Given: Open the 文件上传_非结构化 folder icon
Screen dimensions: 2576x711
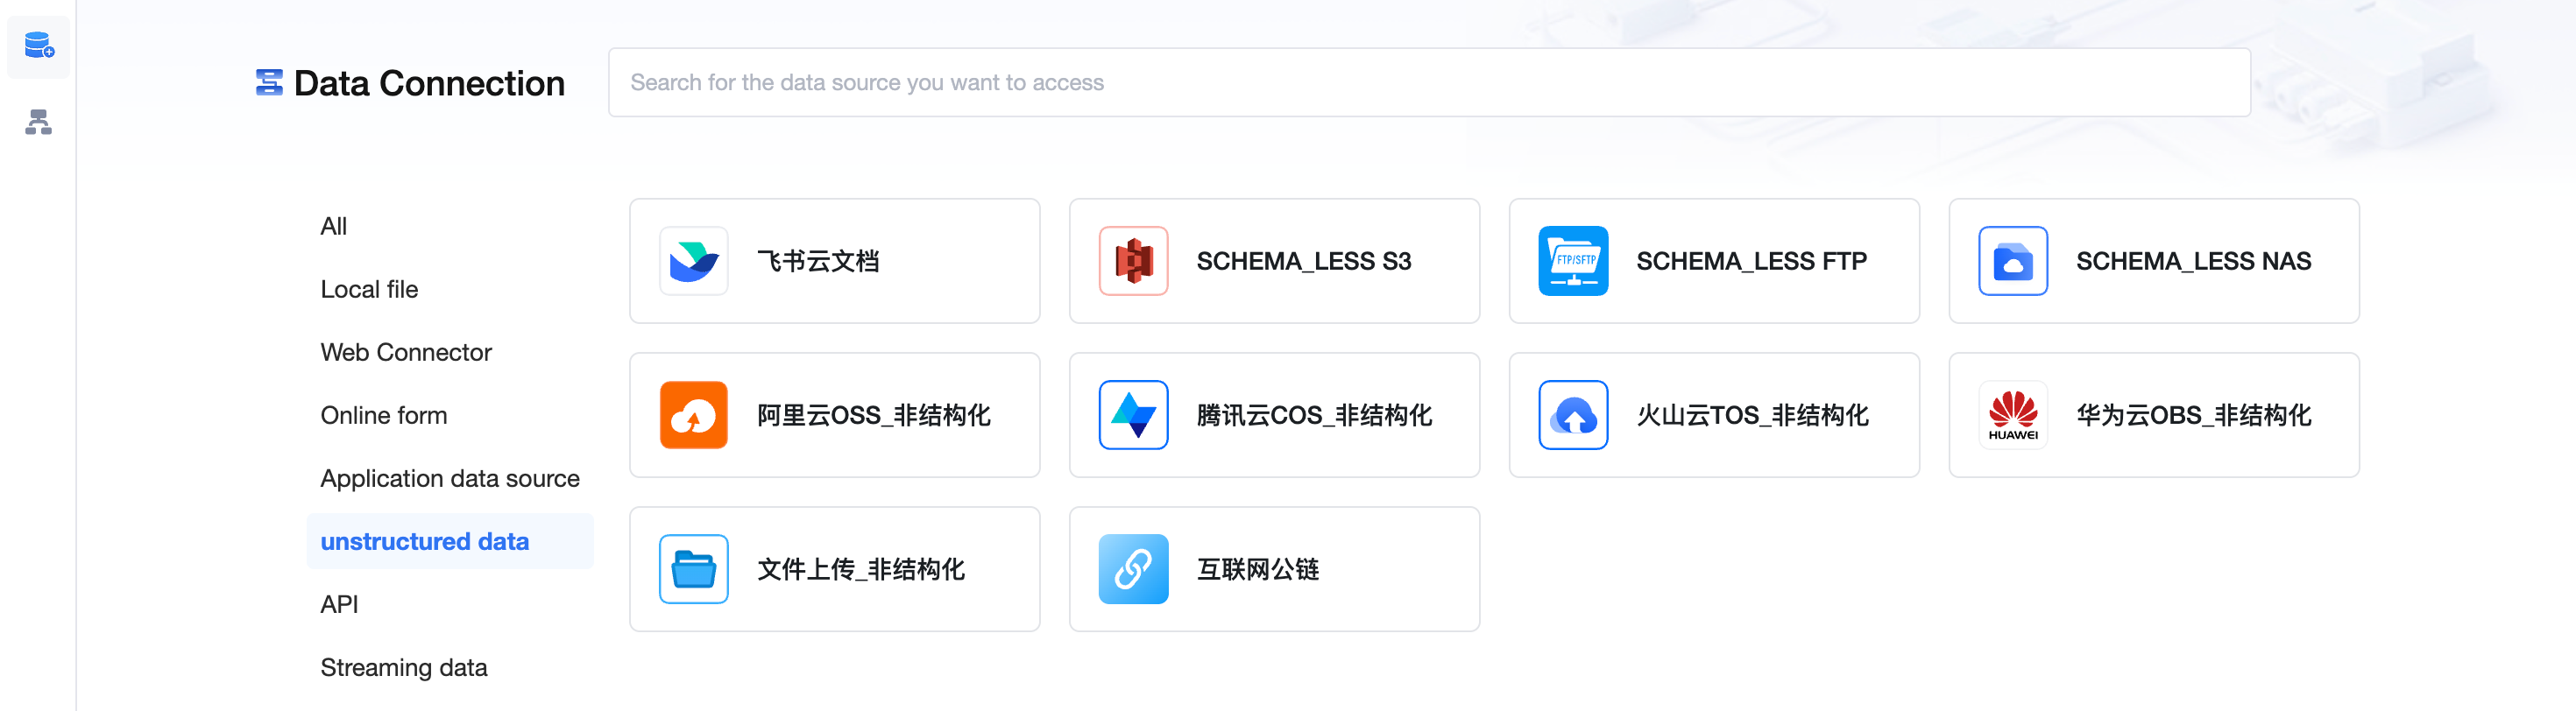Looking at the screenshot, I should (693, 569).
